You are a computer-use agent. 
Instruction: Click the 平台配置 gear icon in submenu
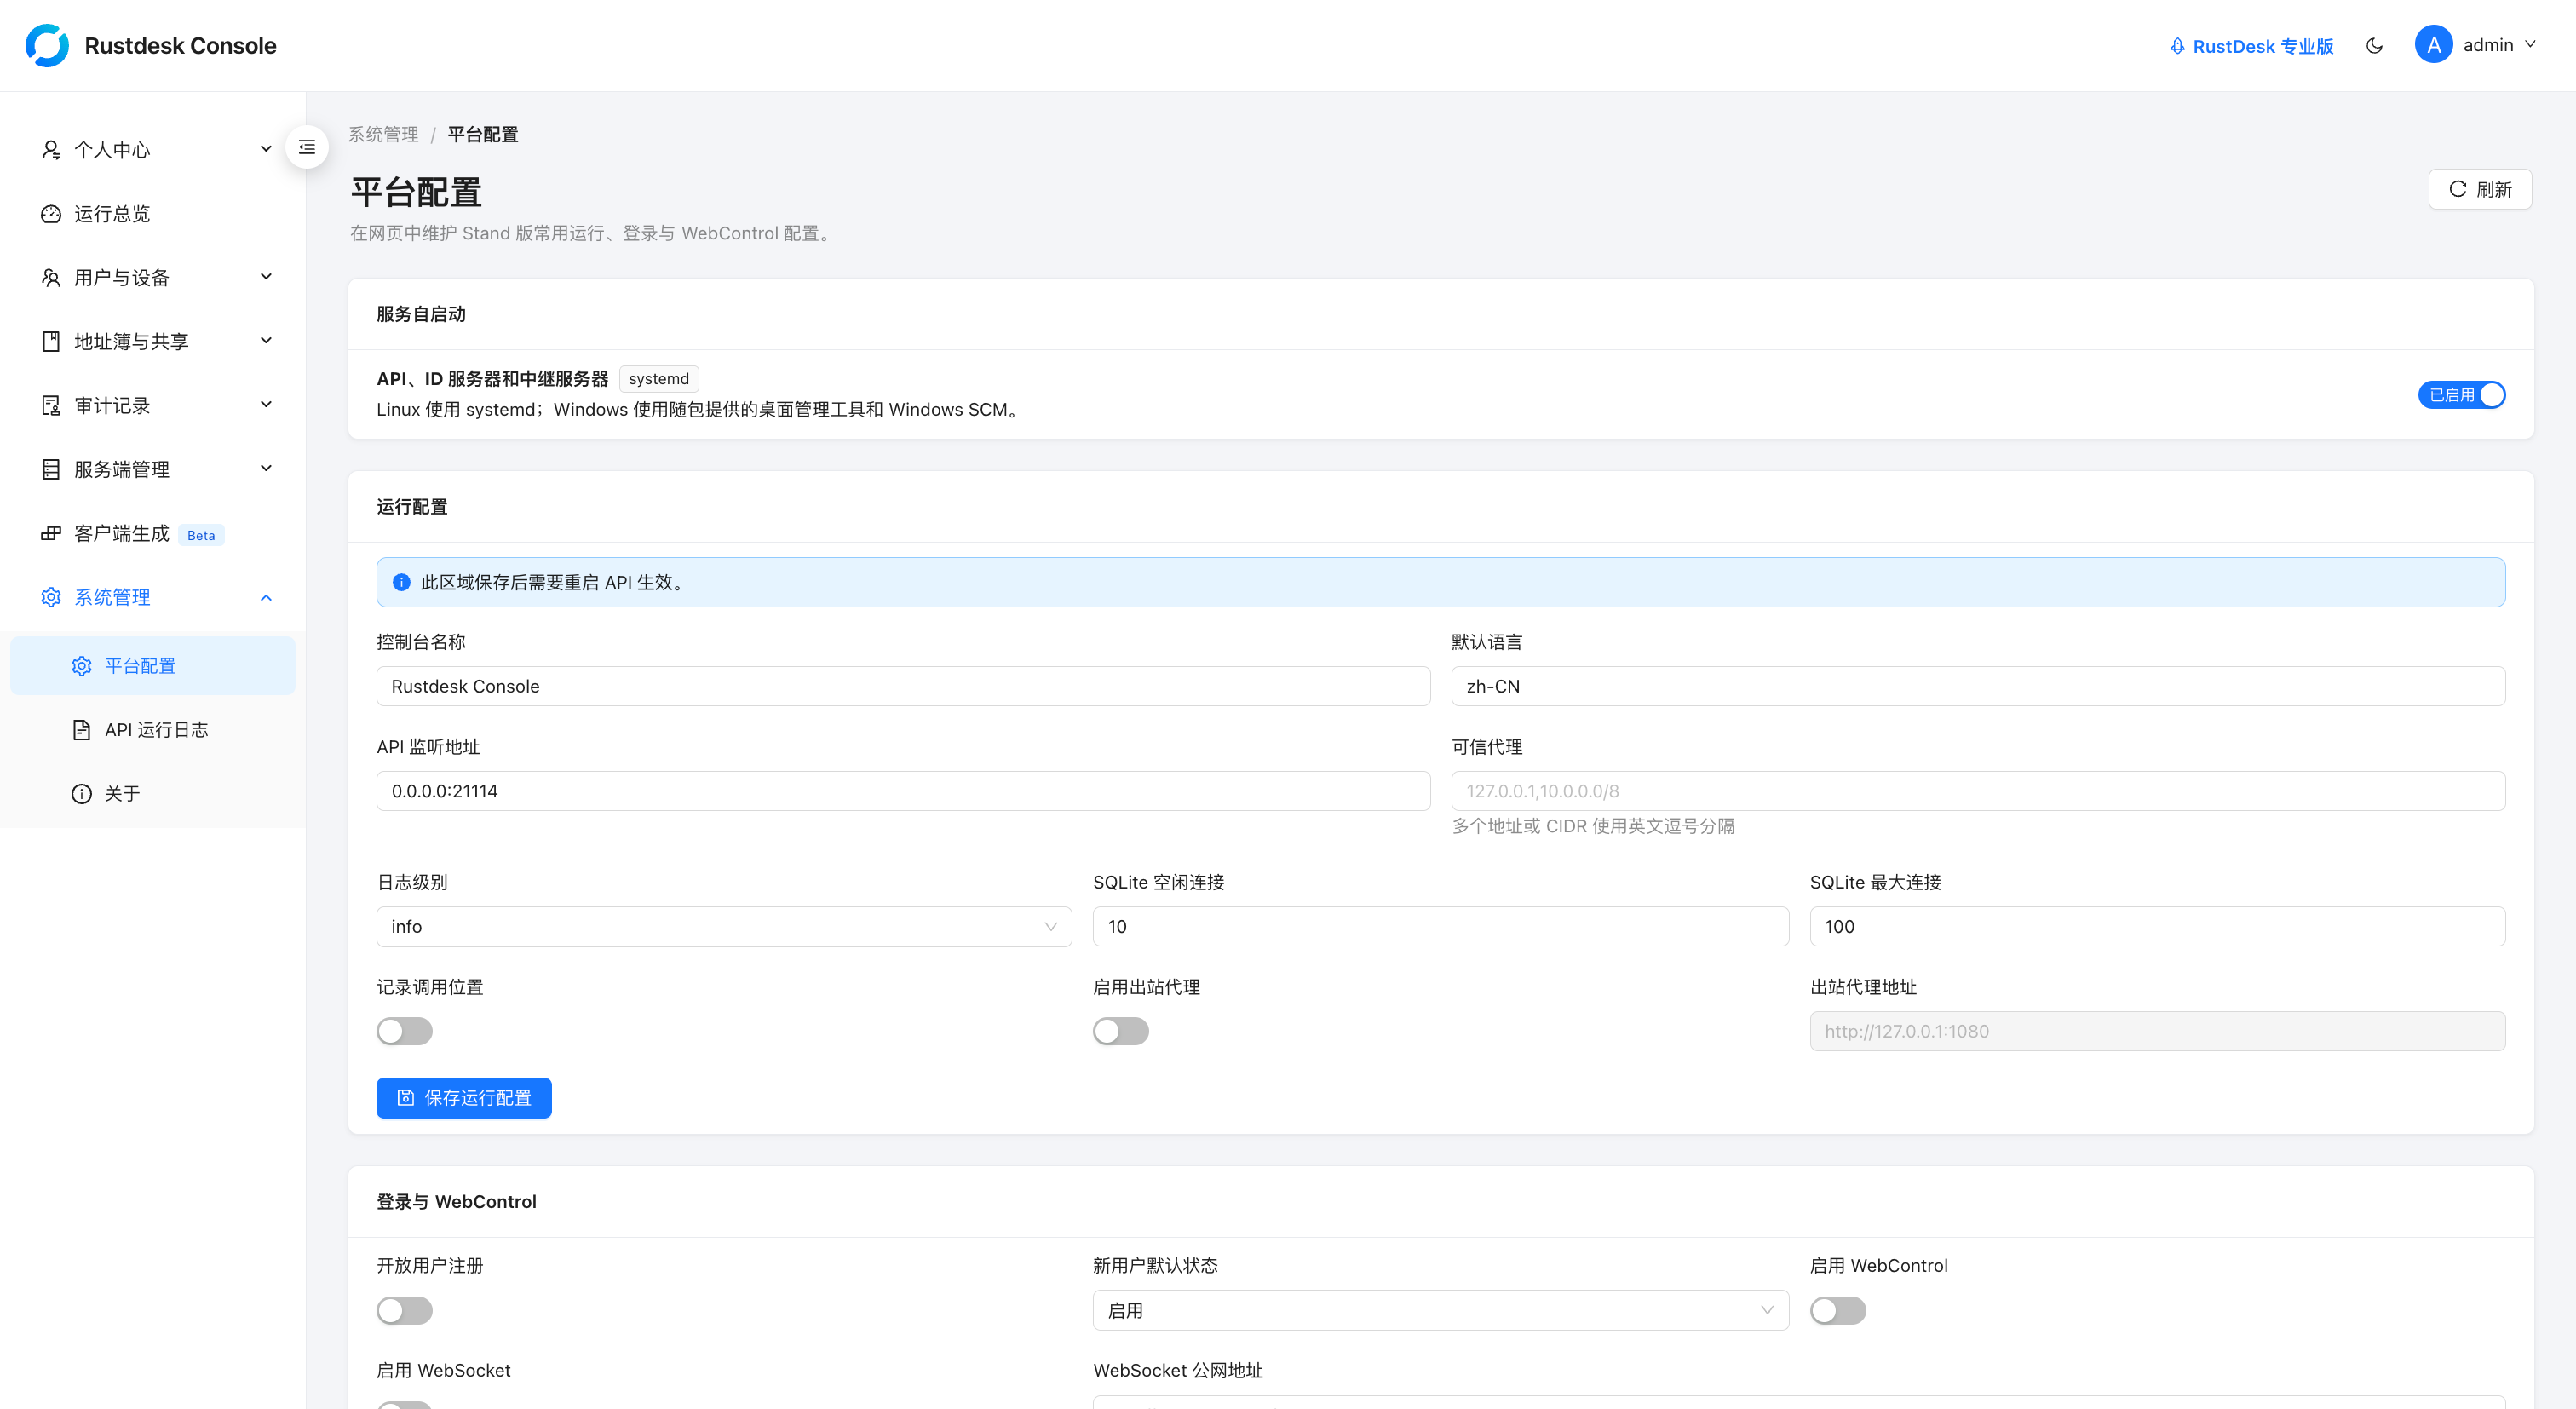point(82,666)
